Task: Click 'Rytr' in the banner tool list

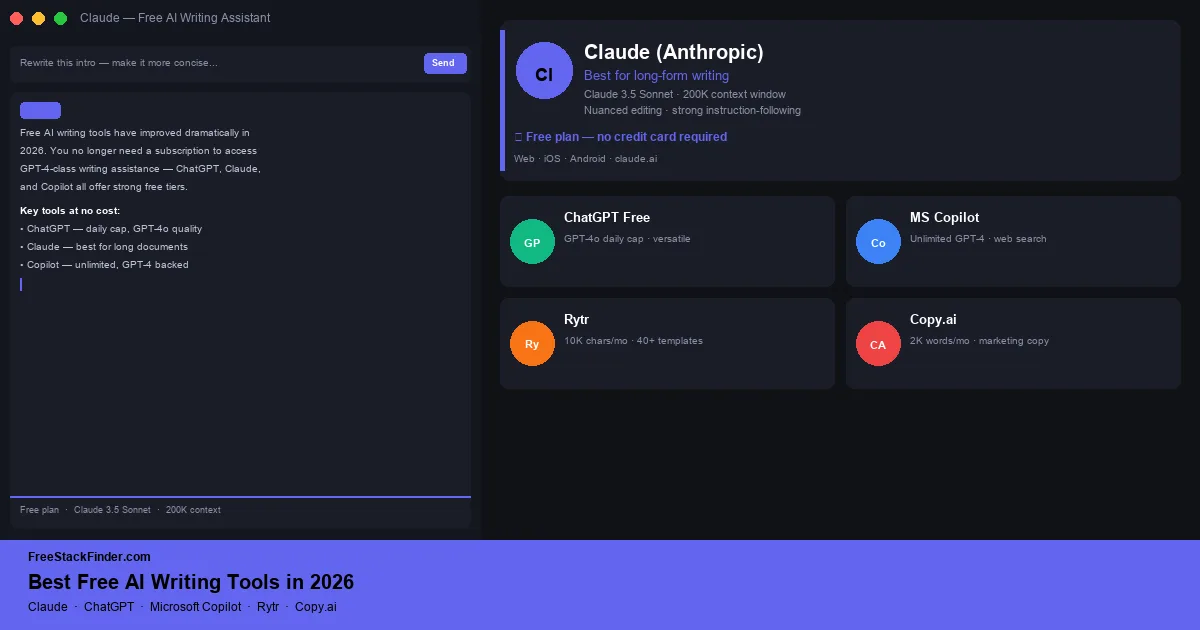Action: (x=268, y=607)
